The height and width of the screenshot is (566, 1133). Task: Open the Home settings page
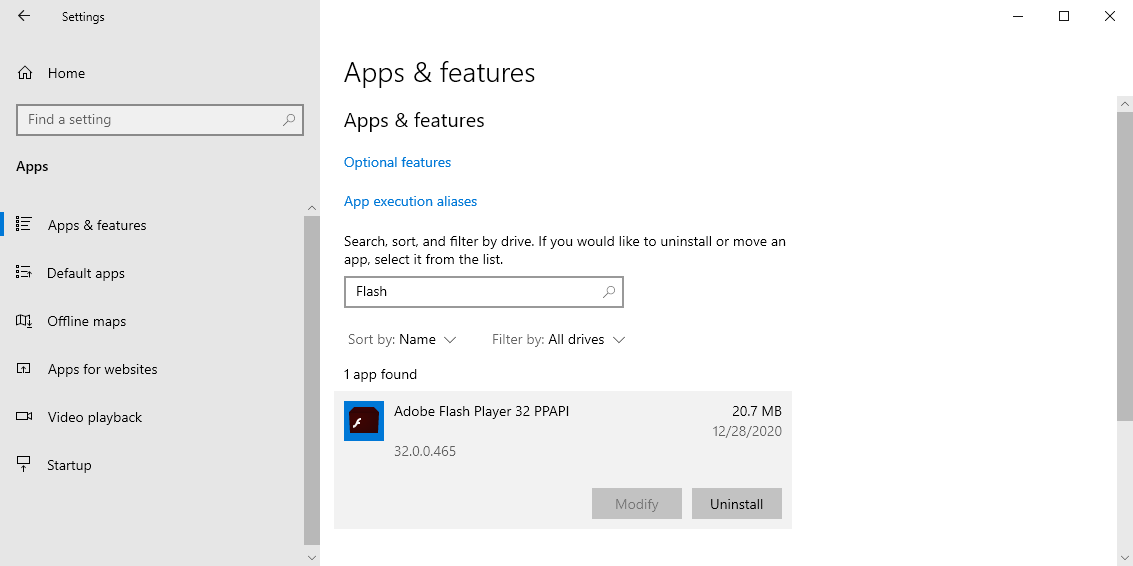coord(66,73)
